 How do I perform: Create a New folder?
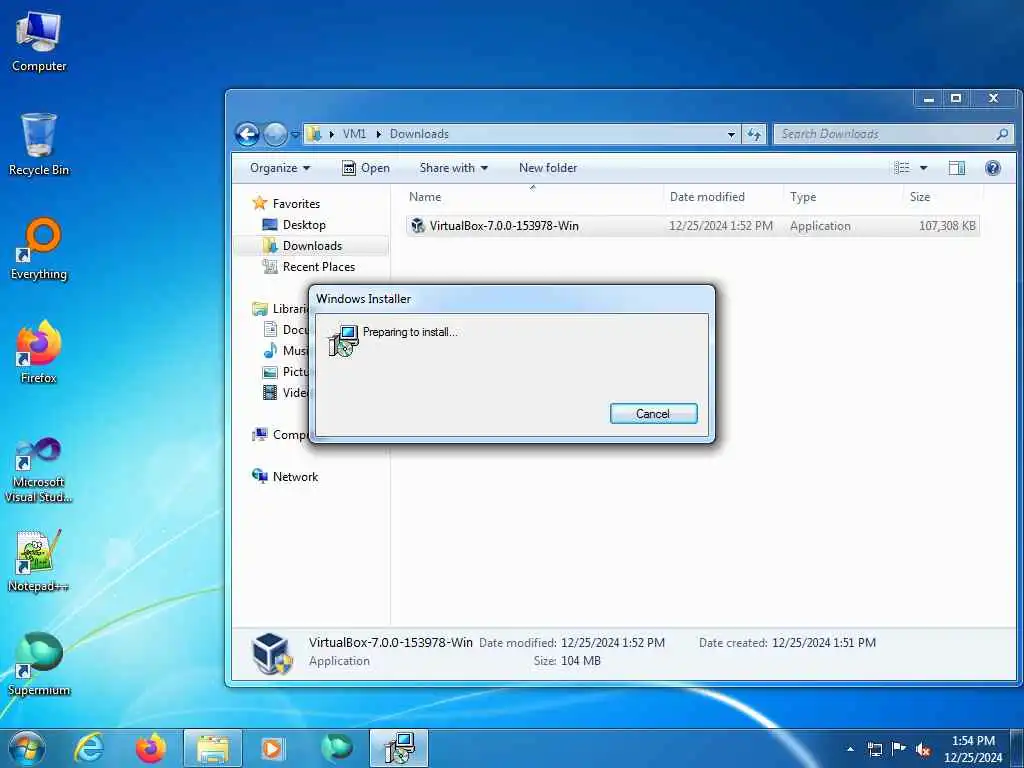pos(548,168)
